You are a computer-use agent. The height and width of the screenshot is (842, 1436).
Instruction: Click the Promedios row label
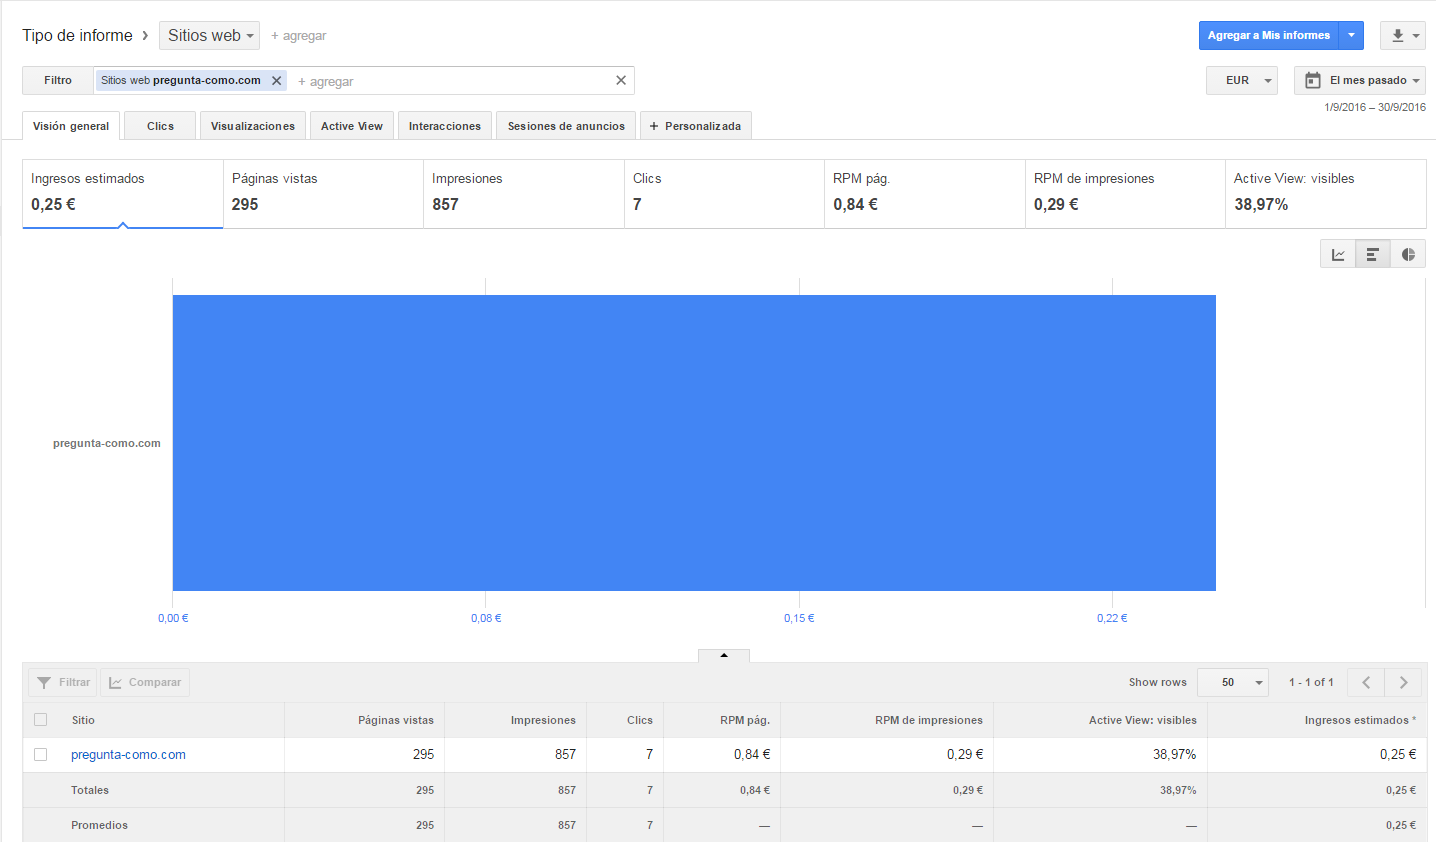[x=99, y=825]
